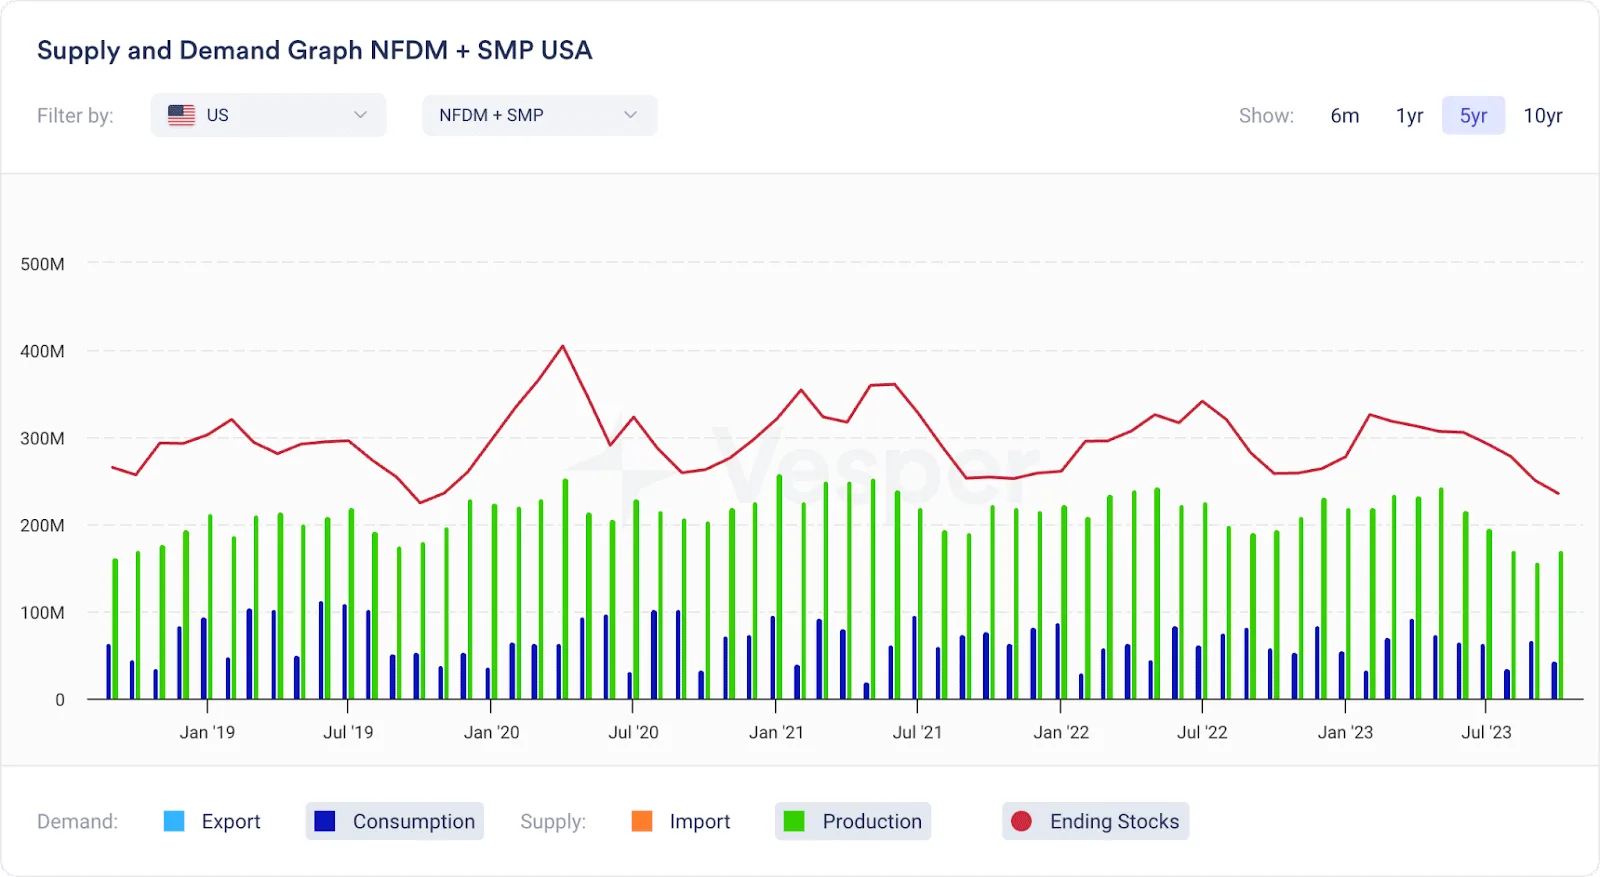Click the 400M y-axis value
1600x877 pixels.
click(x=42, y=351)
